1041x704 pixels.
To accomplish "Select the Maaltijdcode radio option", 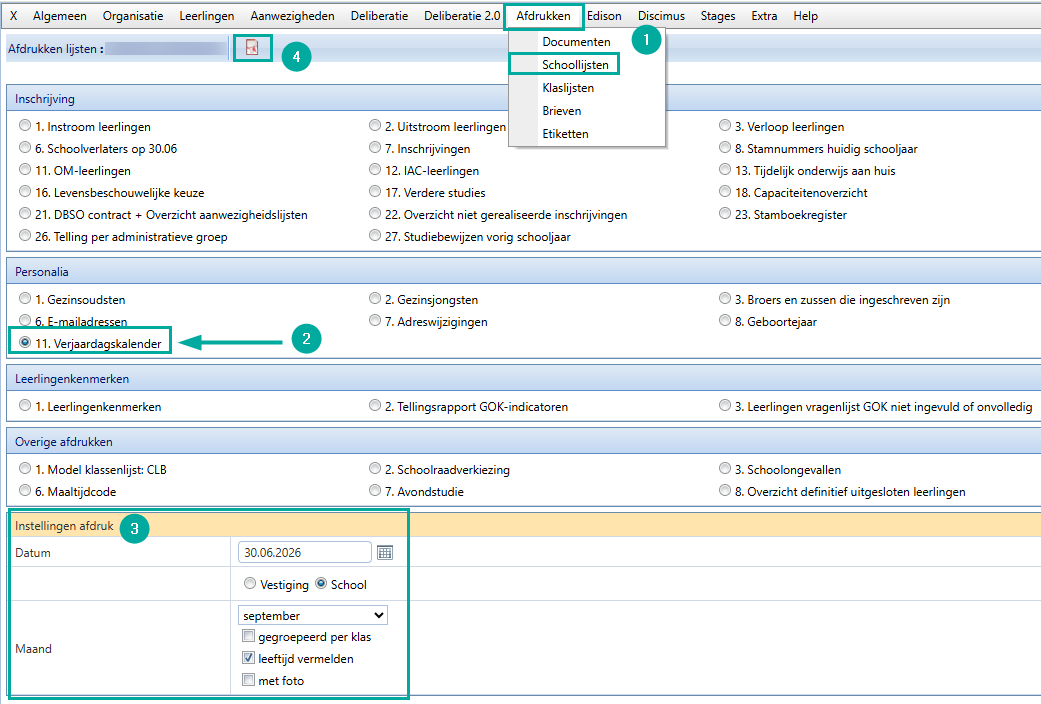I will click(x=25, y=490).
